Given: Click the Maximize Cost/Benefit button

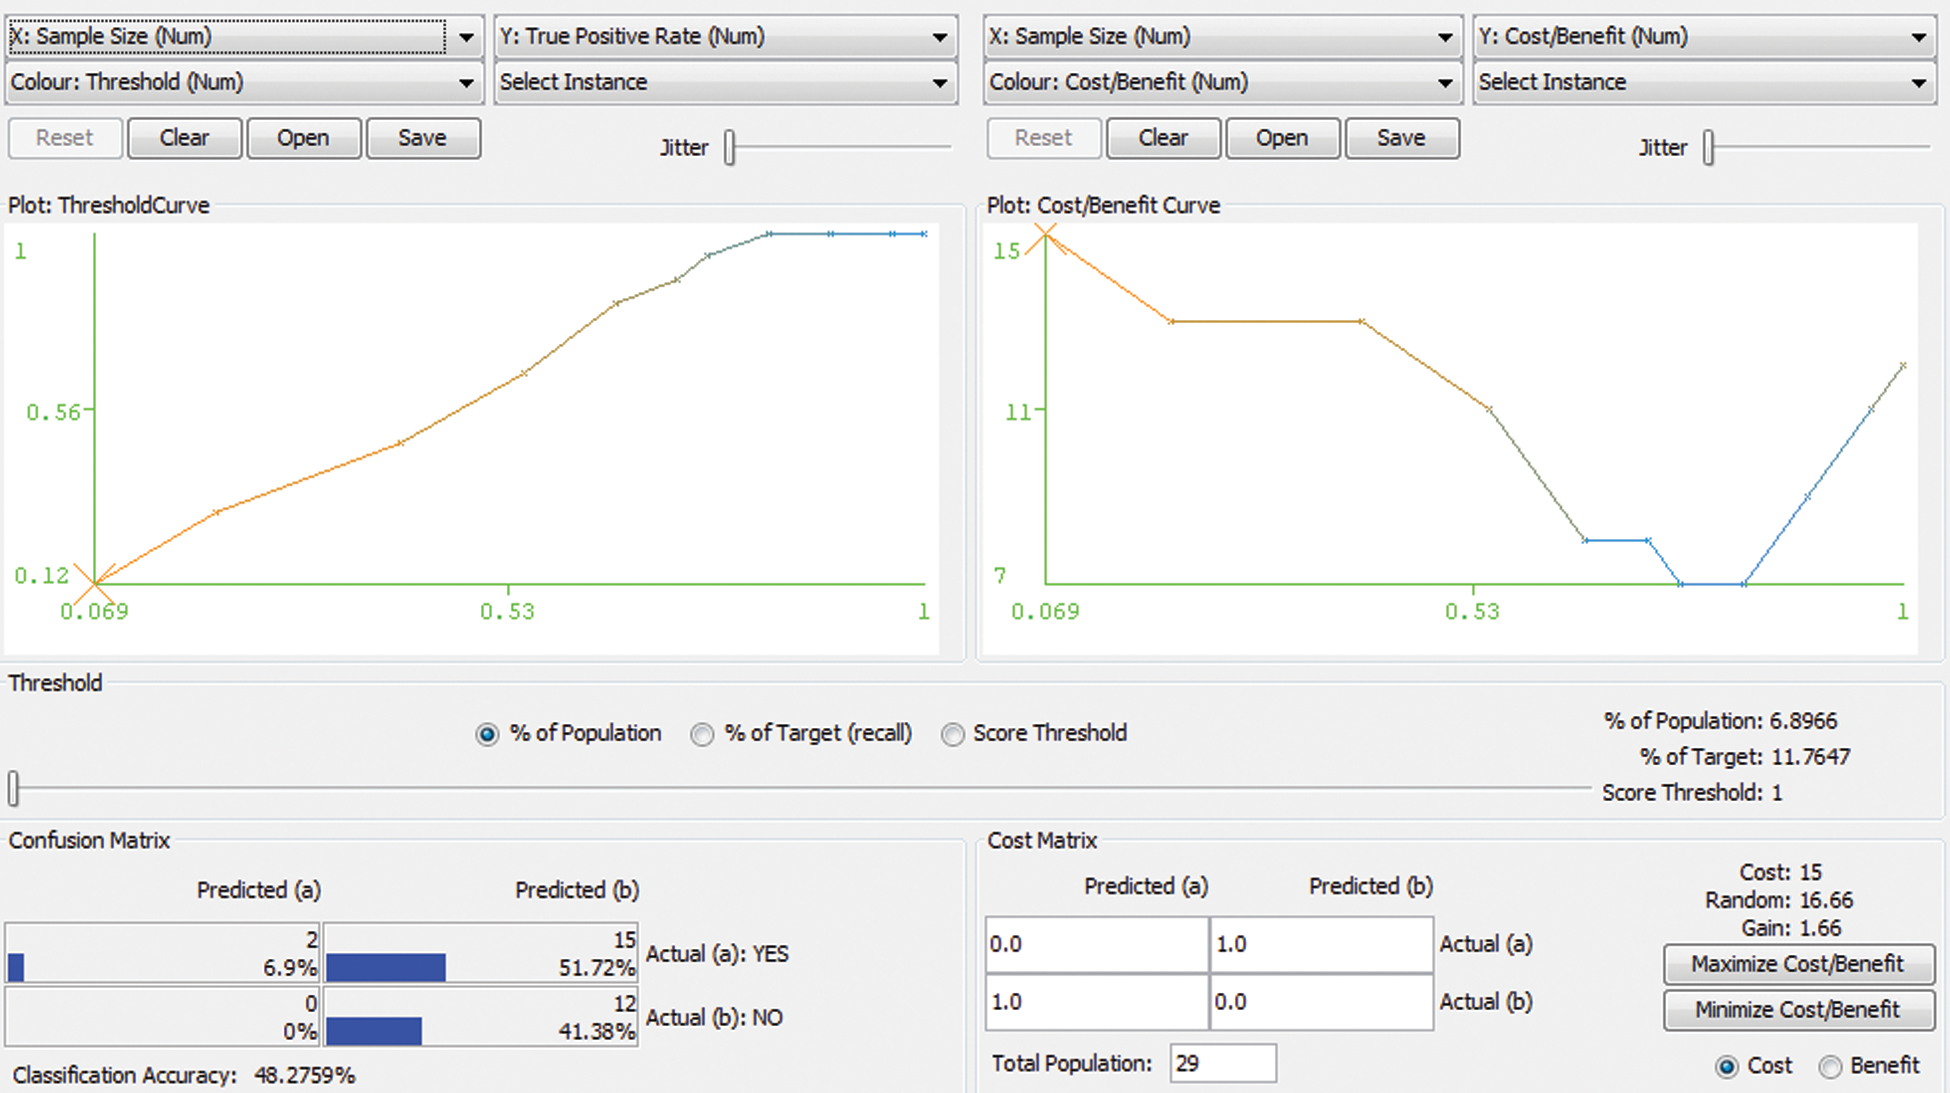Looking at the screenshot, I should click(1797, 964).
